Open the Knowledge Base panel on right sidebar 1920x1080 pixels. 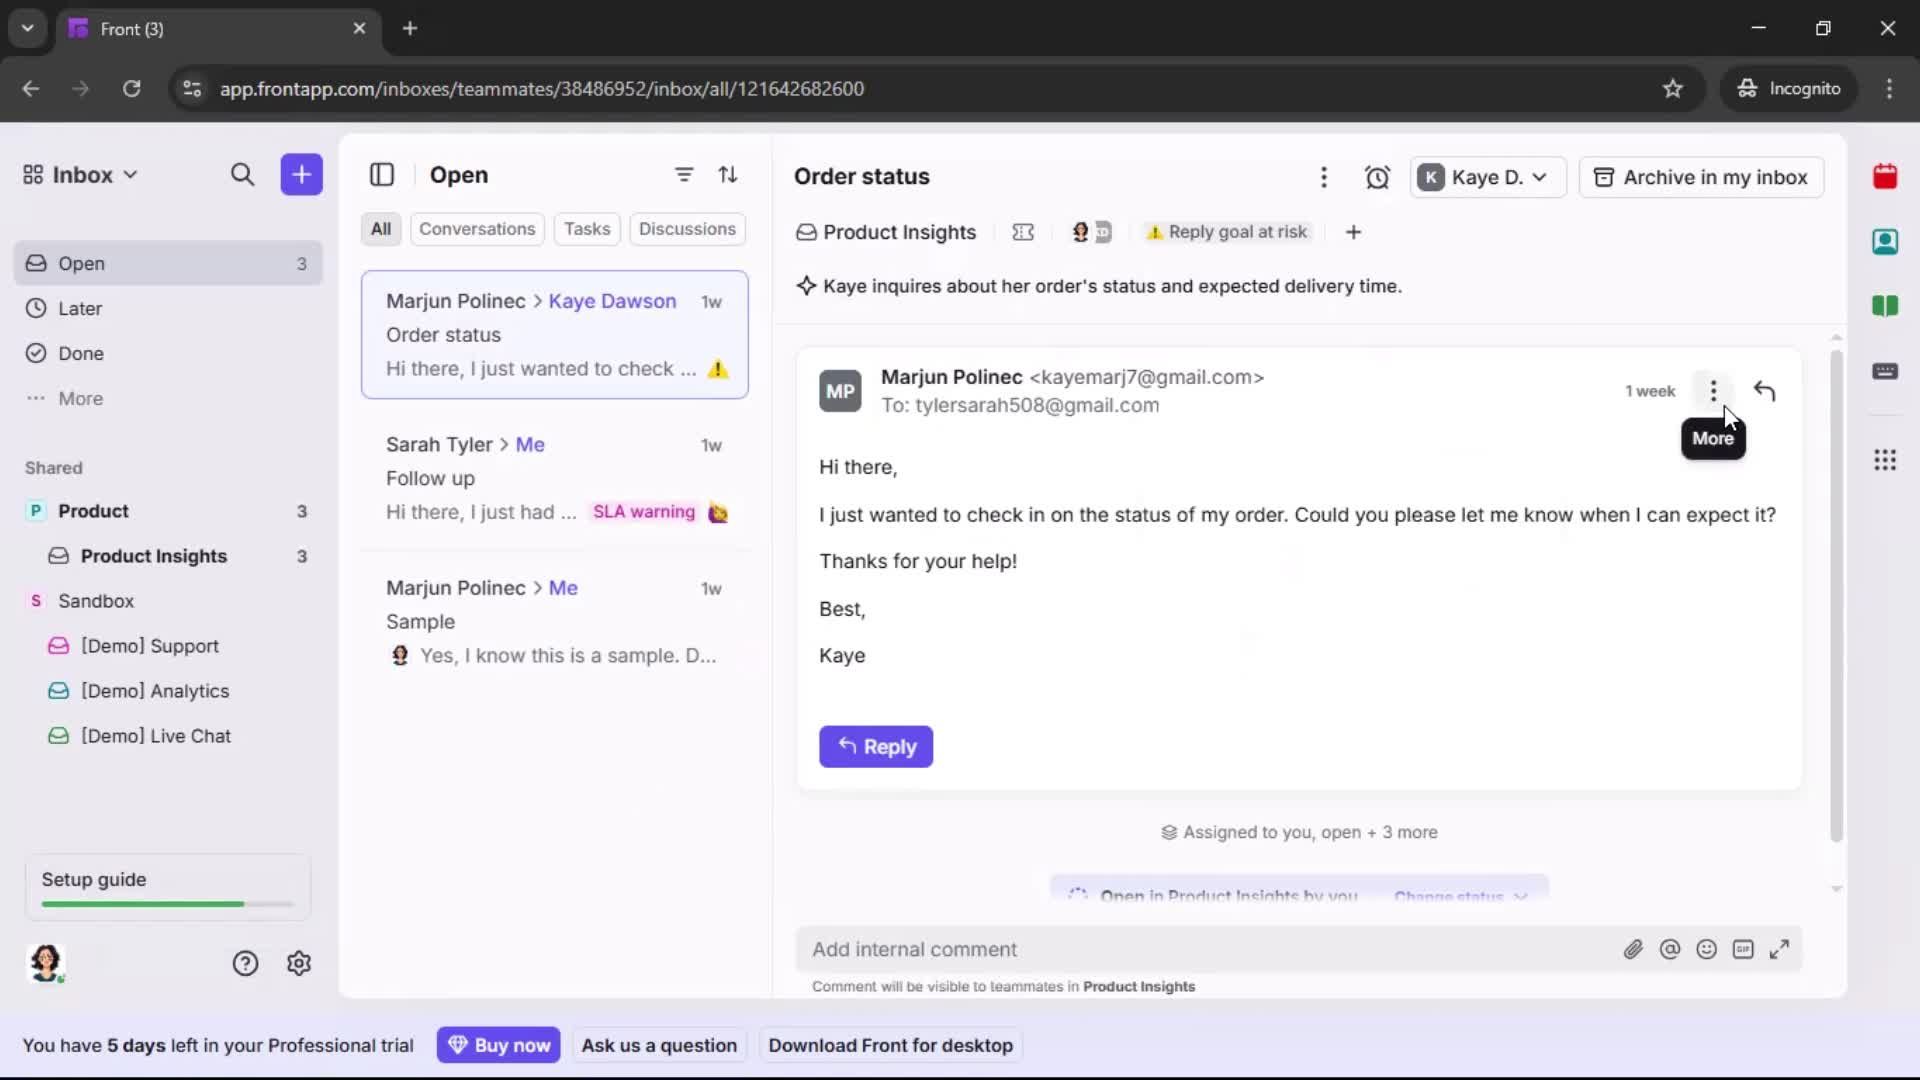(x=1886, y=307)
